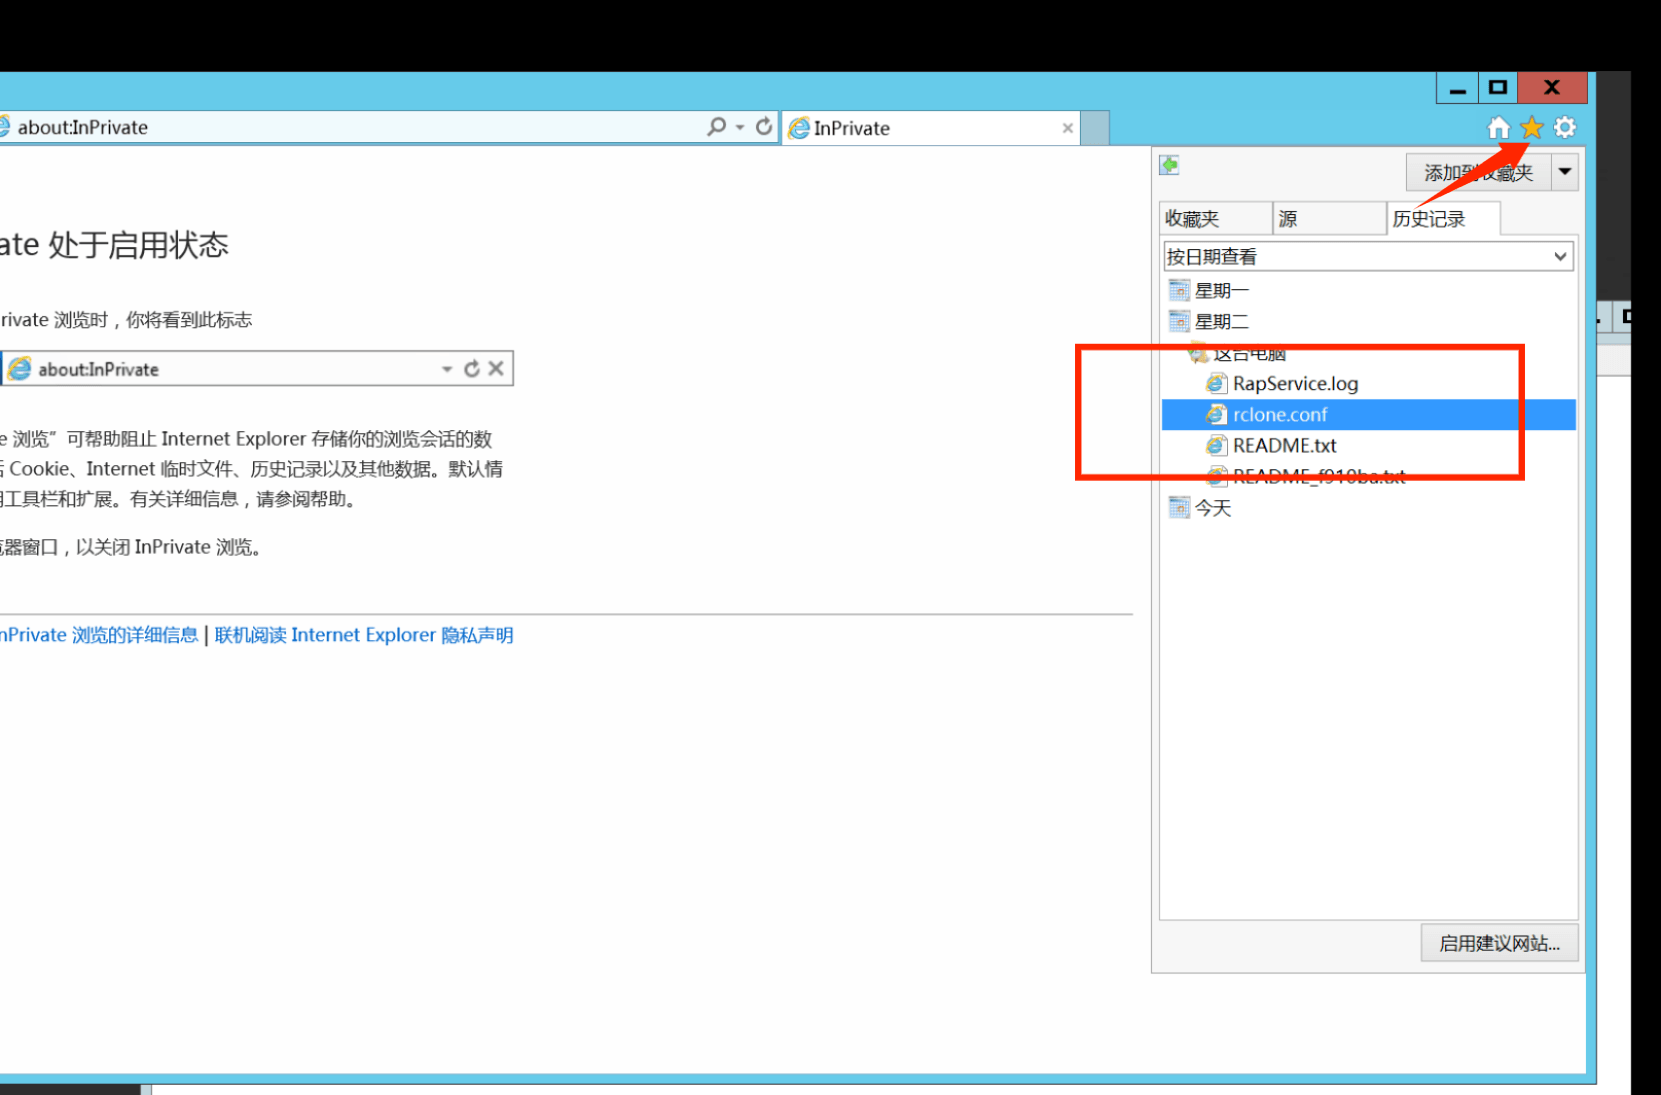Viewport: 1661px width, 1095px height.
Task: Expand the 星期一 history folder
Action: (x=1221, y=291)
